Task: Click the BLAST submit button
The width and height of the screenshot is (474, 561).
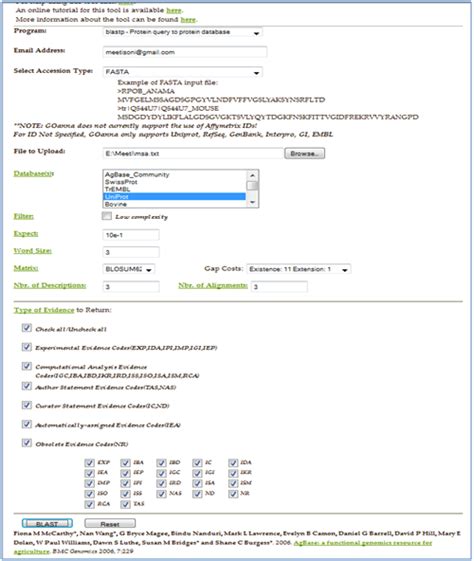Action: 47,523
